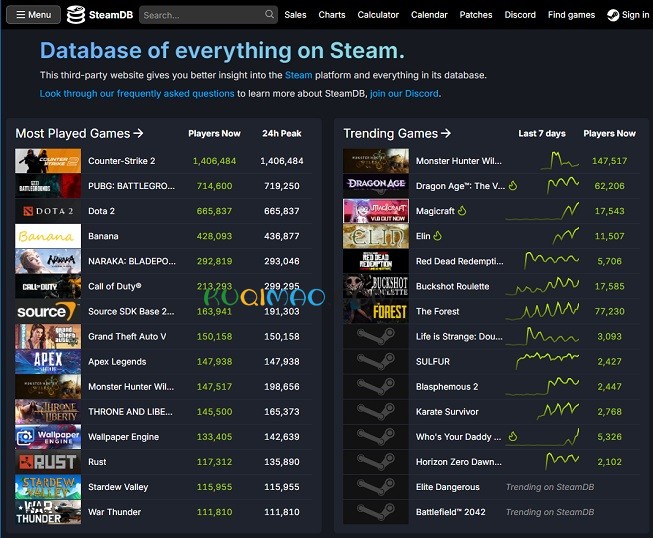The image size is (653, 538).
Task: Click the search magnifier icon
Action: pos(269,15)
